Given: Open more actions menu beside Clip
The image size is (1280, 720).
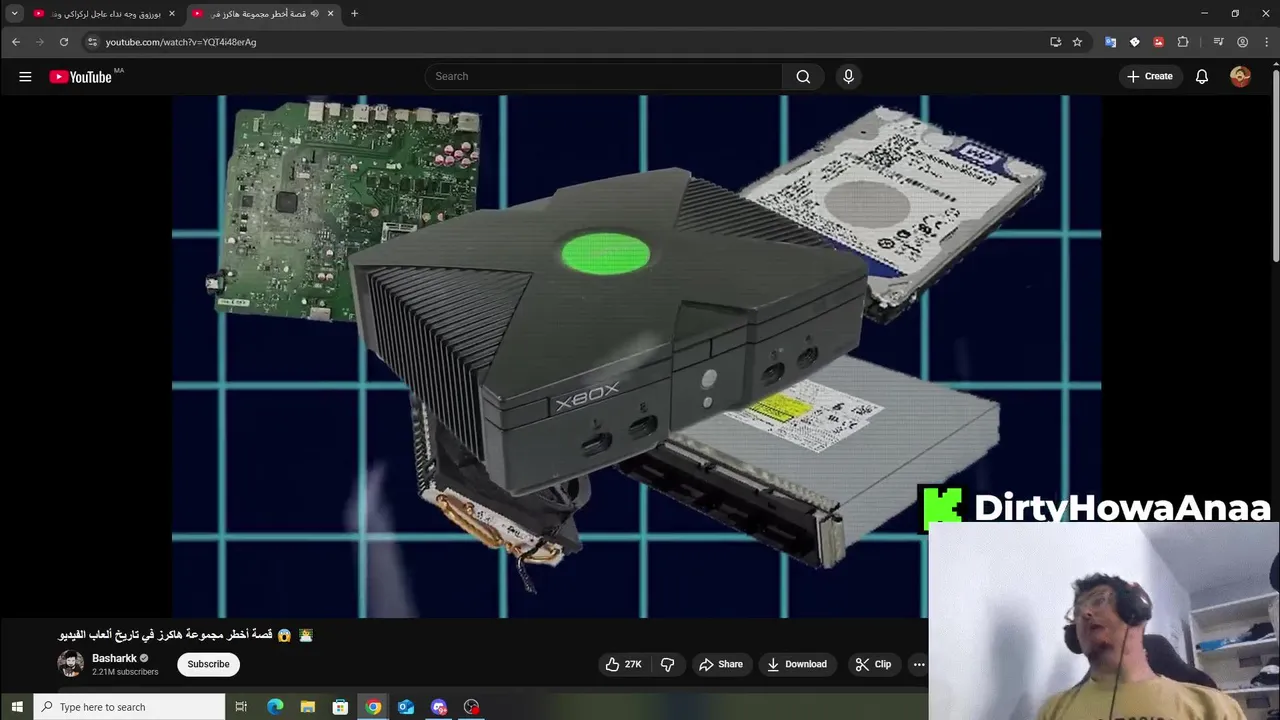Looking at the screenshot, I should (x=919, y=664).
